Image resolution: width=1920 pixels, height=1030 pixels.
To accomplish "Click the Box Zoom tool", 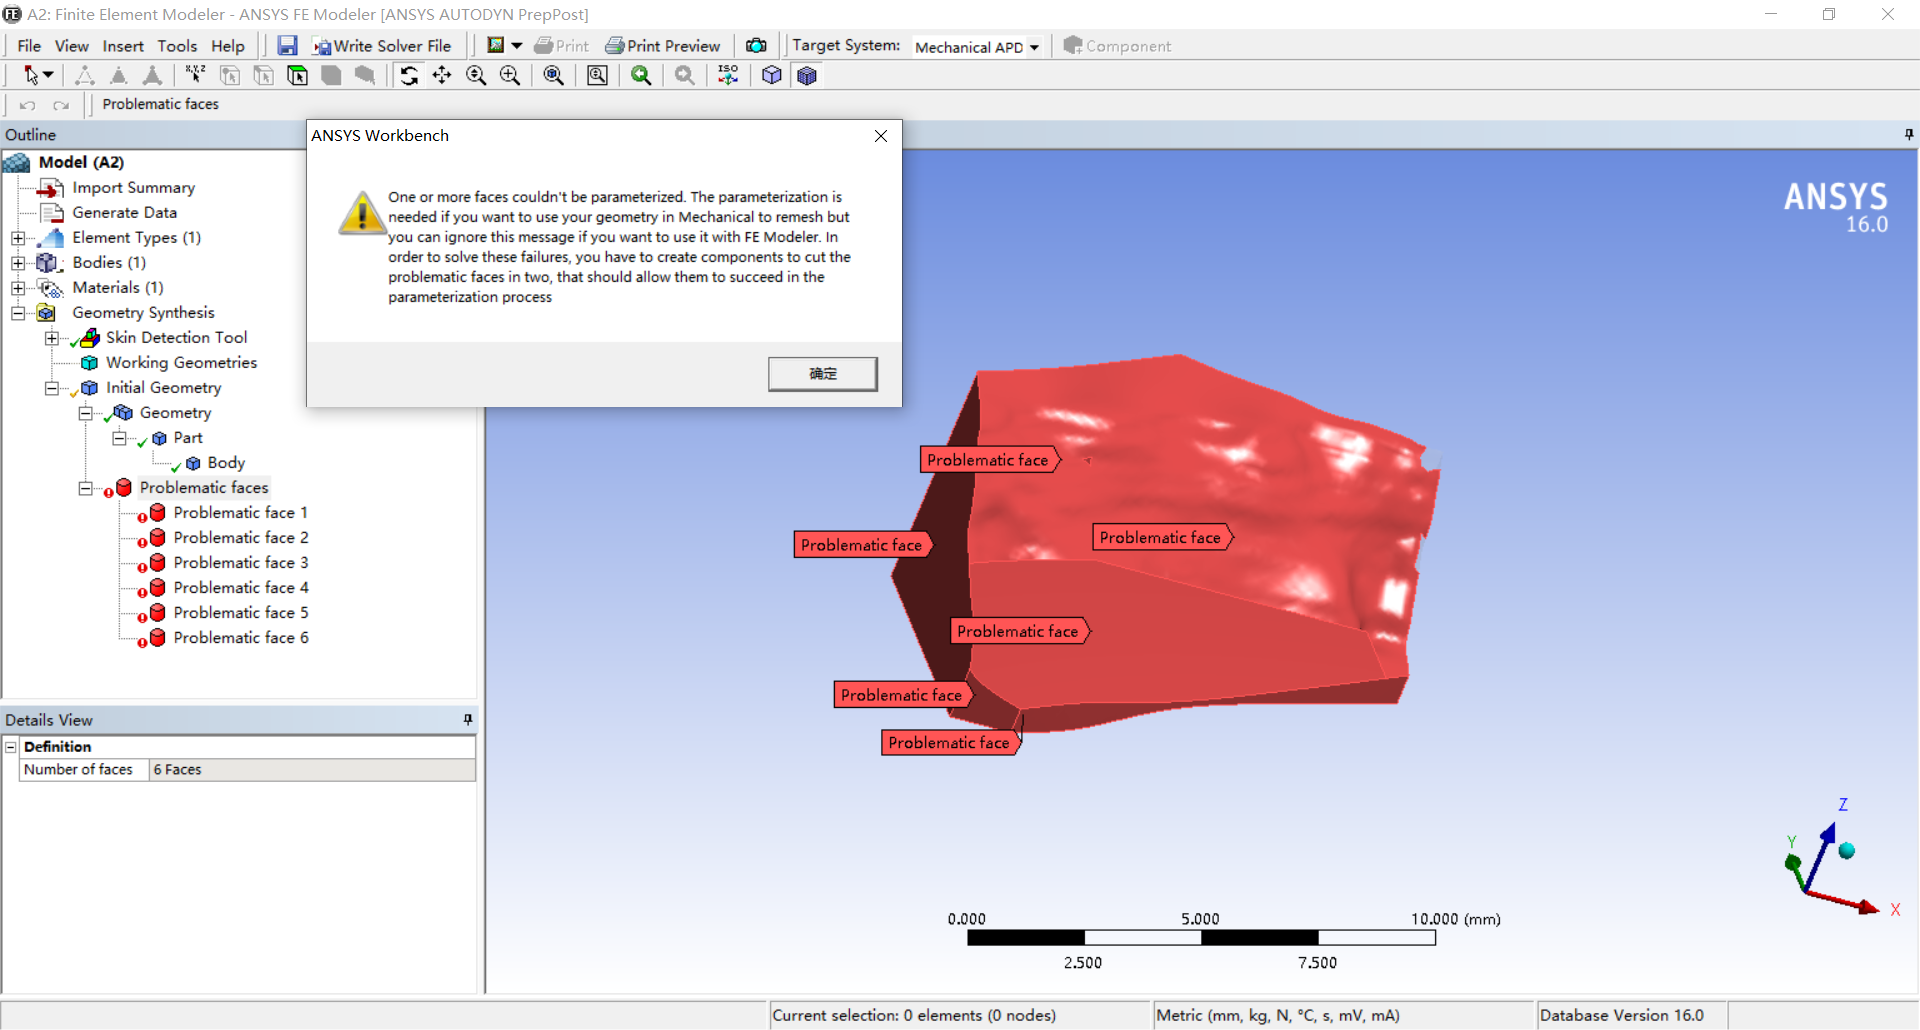I will [x=510, y=75].
